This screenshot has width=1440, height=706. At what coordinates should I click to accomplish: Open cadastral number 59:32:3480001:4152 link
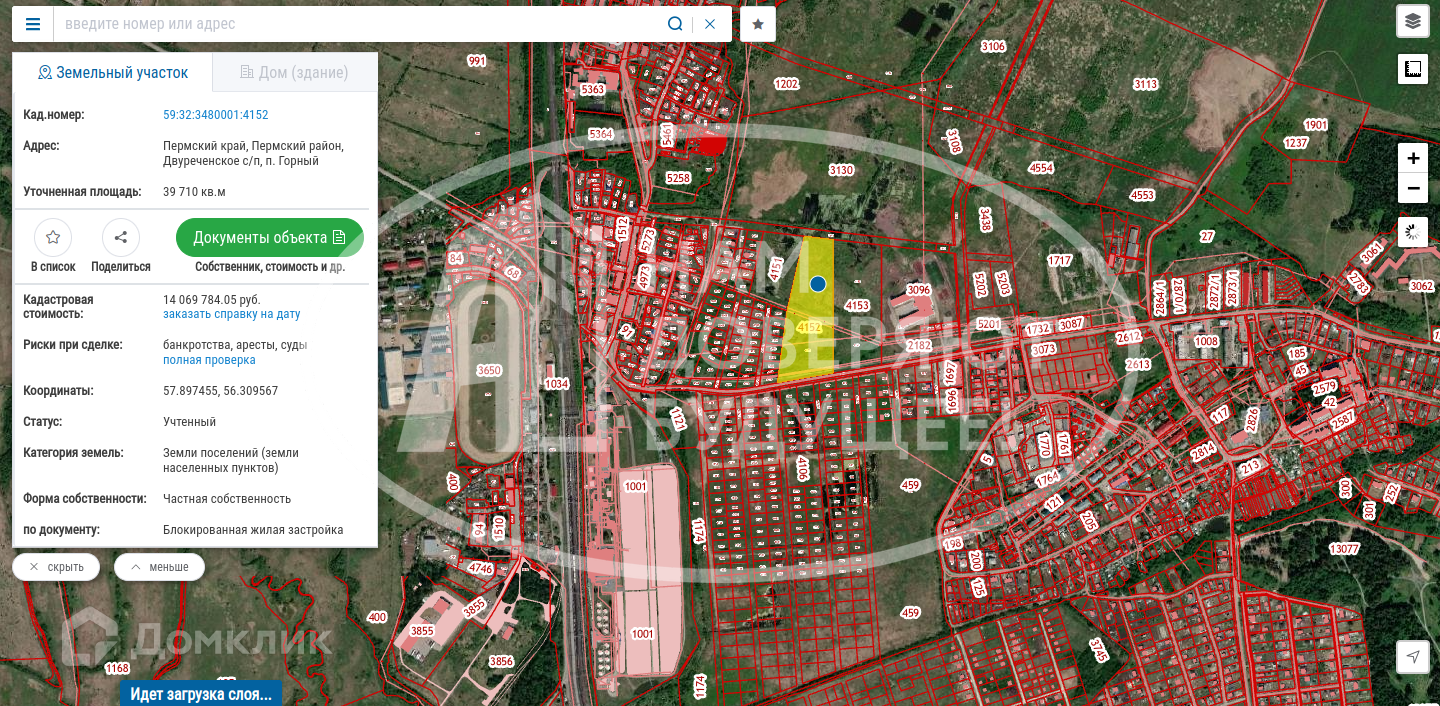click(215, 115)
